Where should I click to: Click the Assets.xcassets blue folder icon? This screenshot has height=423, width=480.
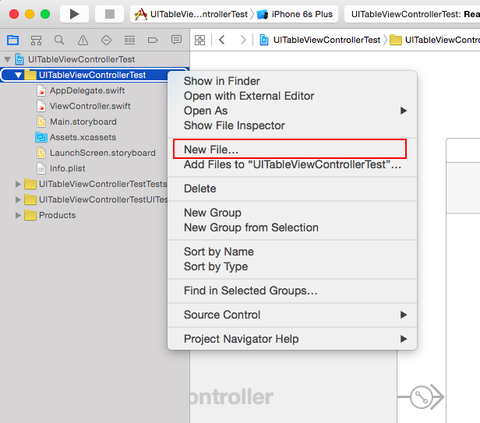click(x=41, y=137)
